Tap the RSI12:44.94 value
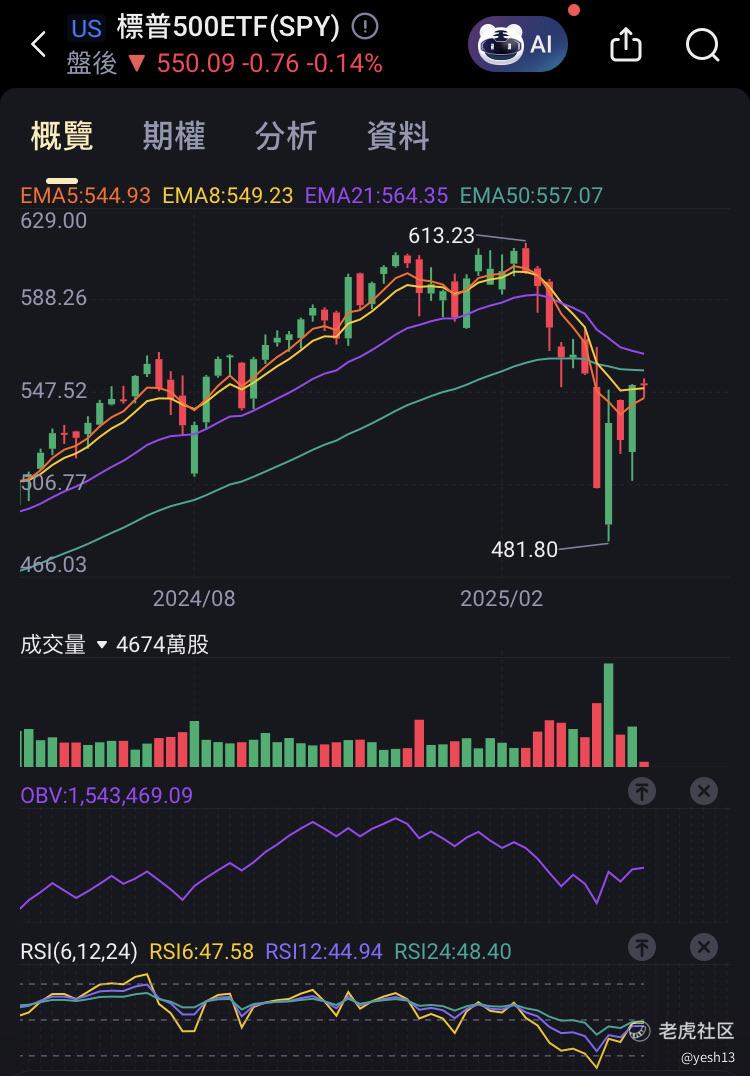 pyautogui.click(x=323, y=951)
